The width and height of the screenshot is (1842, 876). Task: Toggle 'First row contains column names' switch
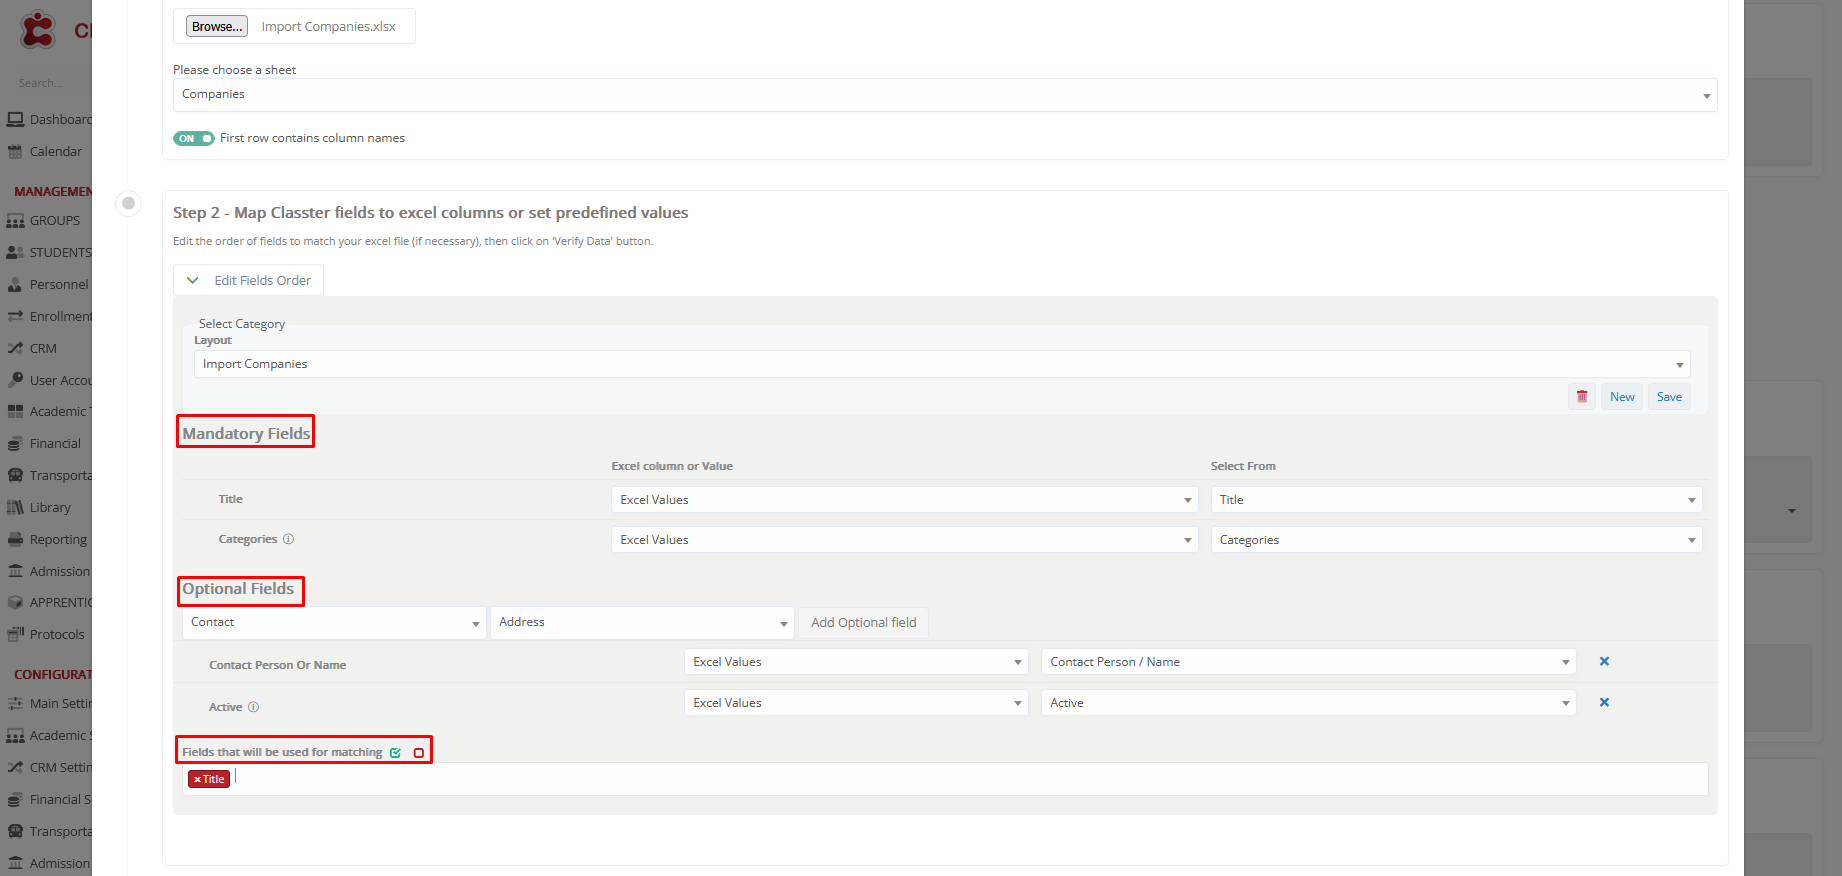pos(193,139)
